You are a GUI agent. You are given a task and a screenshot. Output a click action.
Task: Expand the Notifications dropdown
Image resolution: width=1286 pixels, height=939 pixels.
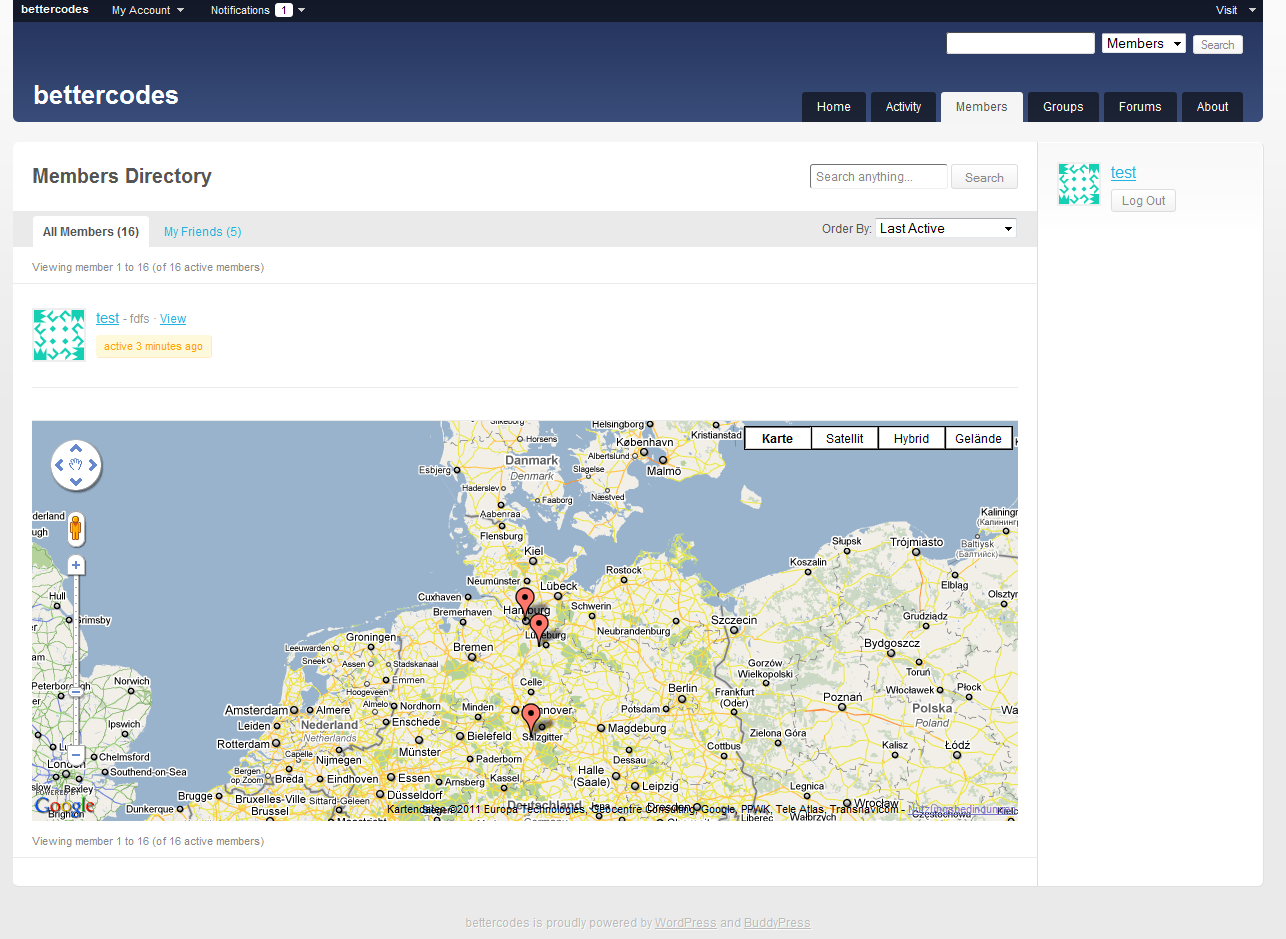[x=257, y=10]
